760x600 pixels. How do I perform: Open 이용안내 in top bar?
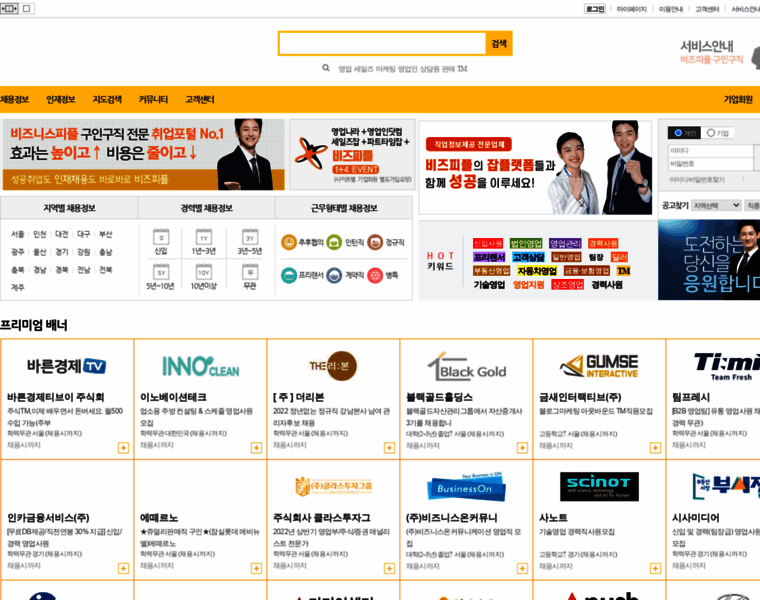click(671, 9)
